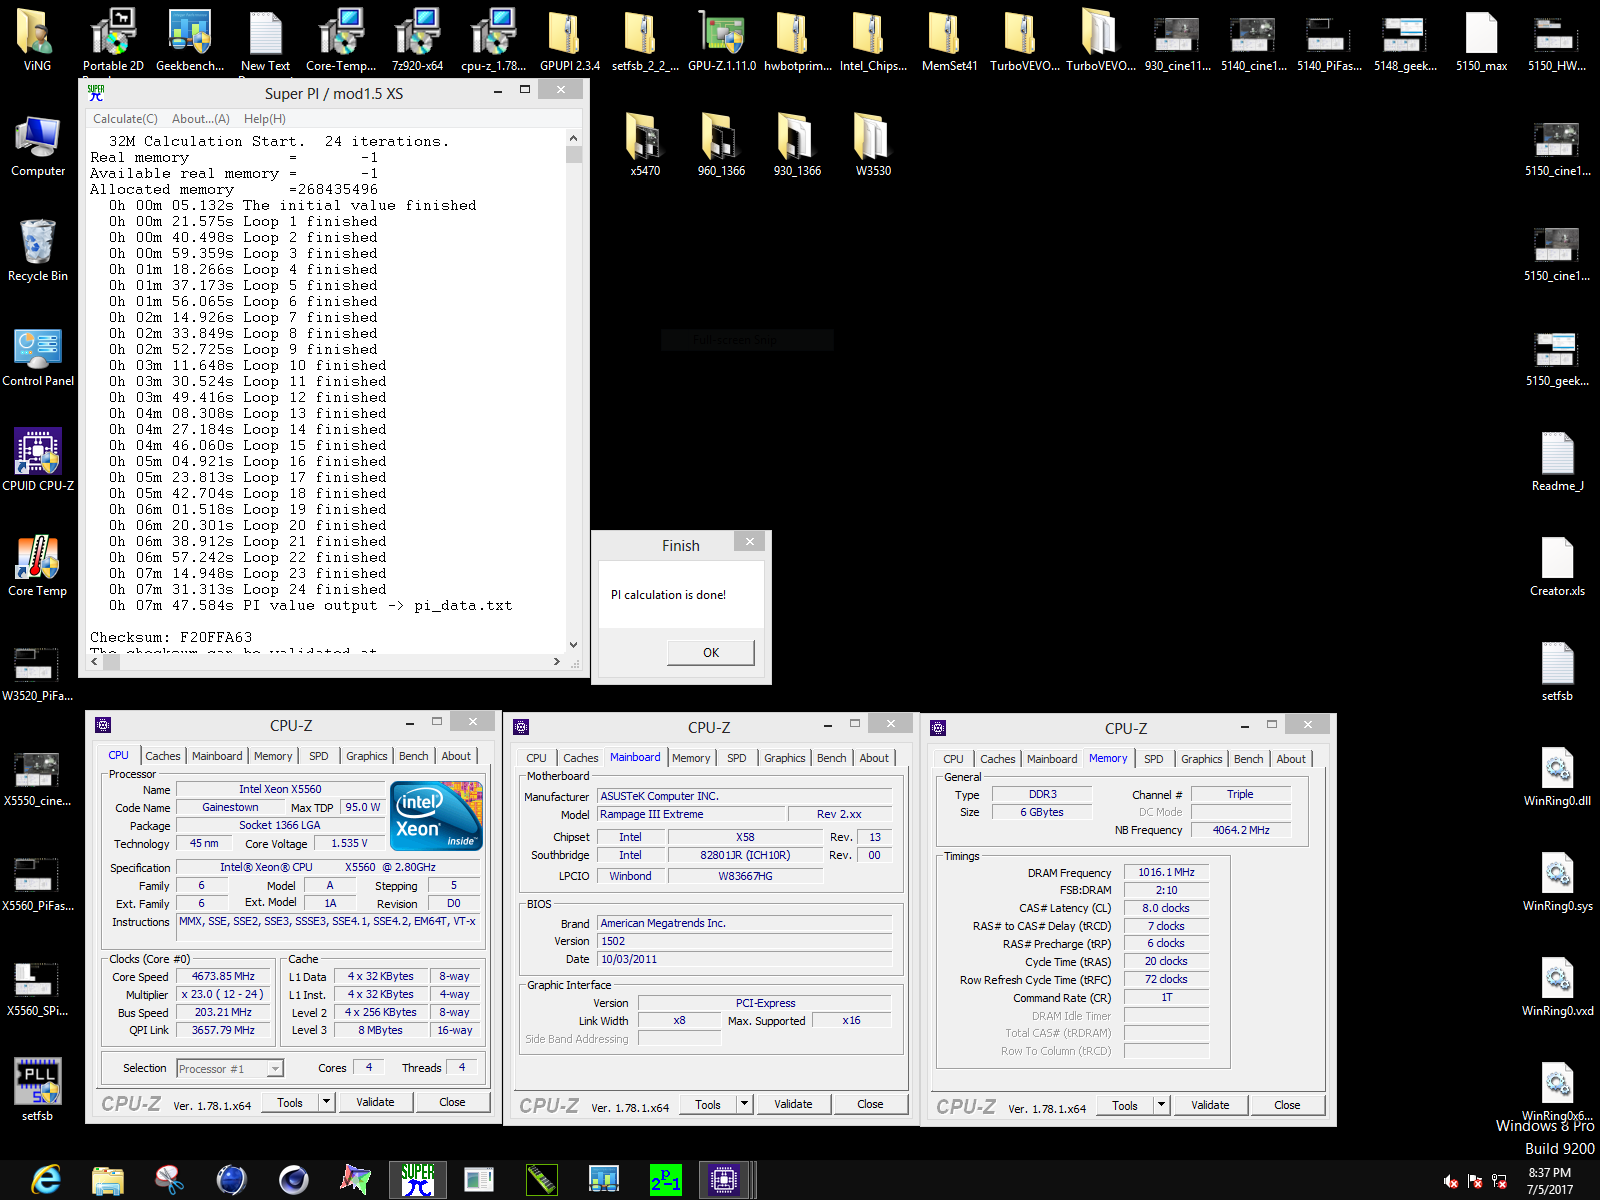
Task: Launch the CPUID CPU-Z desktop shortcut
Action: pos(38,460)
